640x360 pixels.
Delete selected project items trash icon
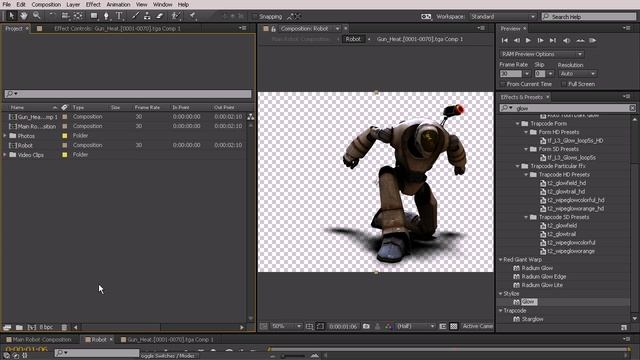64,327
